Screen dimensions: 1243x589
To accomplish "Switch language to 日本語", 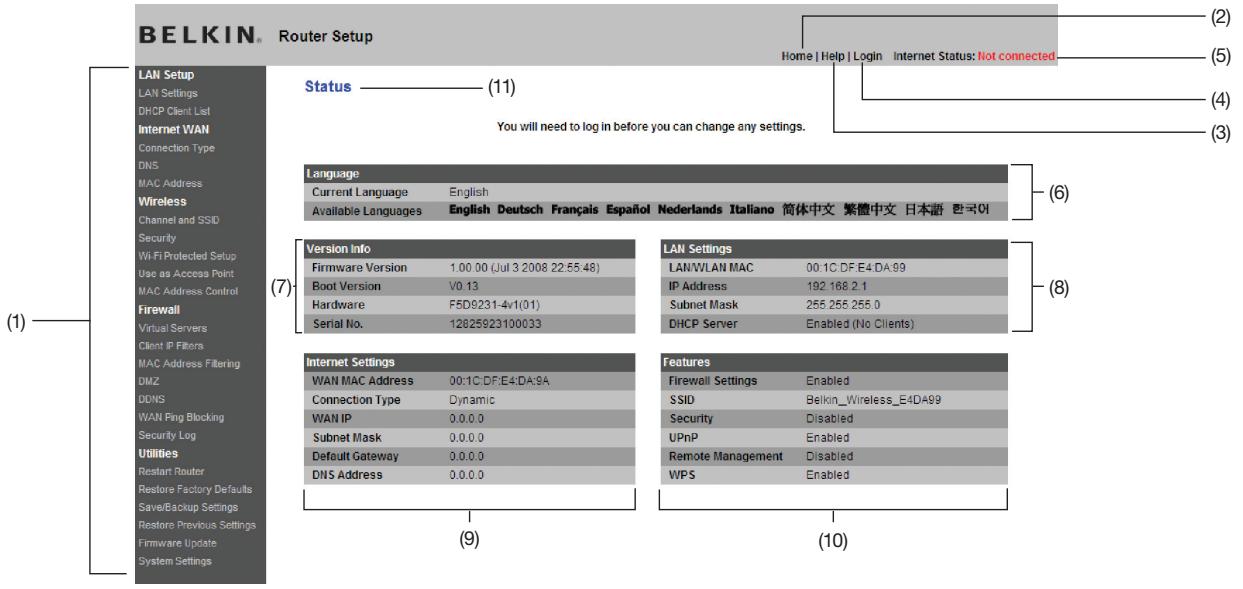I will click(923, 210).
